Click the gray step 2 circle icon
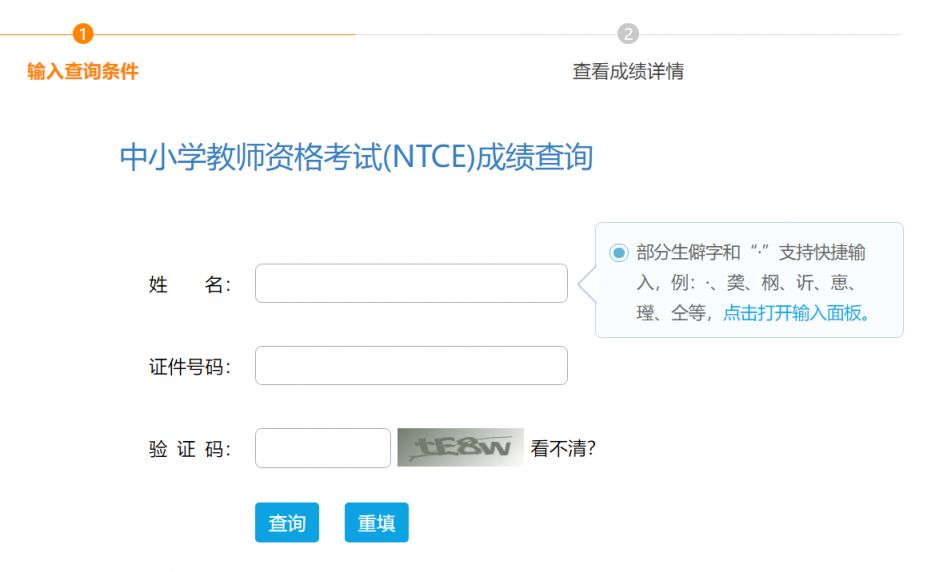 point(628,34)
